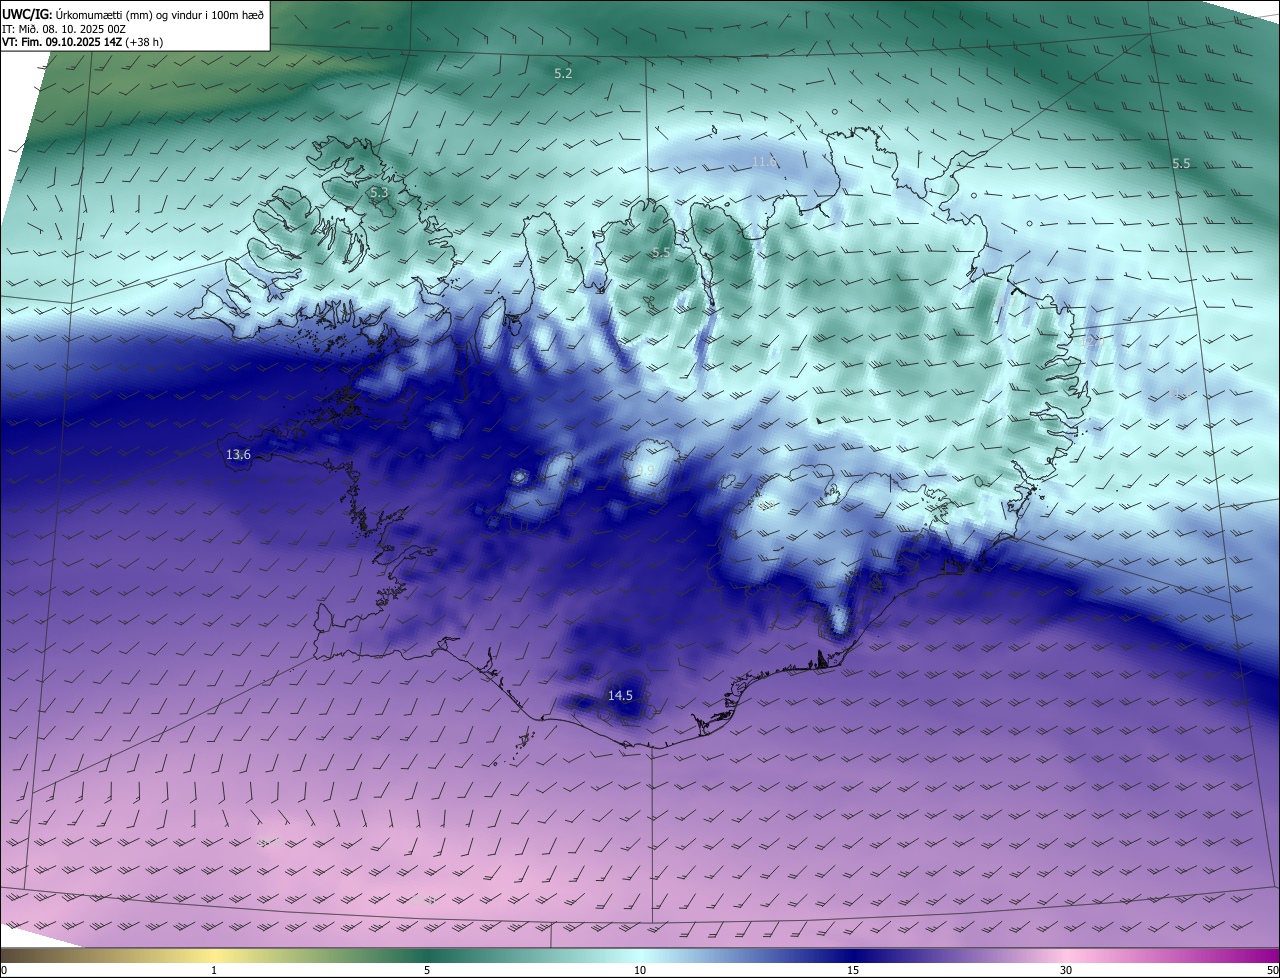The height and width of the screenshot is (978, 1280).
Task: Select the 5.5 label on the northern peninsula
Action: (661, 253)
